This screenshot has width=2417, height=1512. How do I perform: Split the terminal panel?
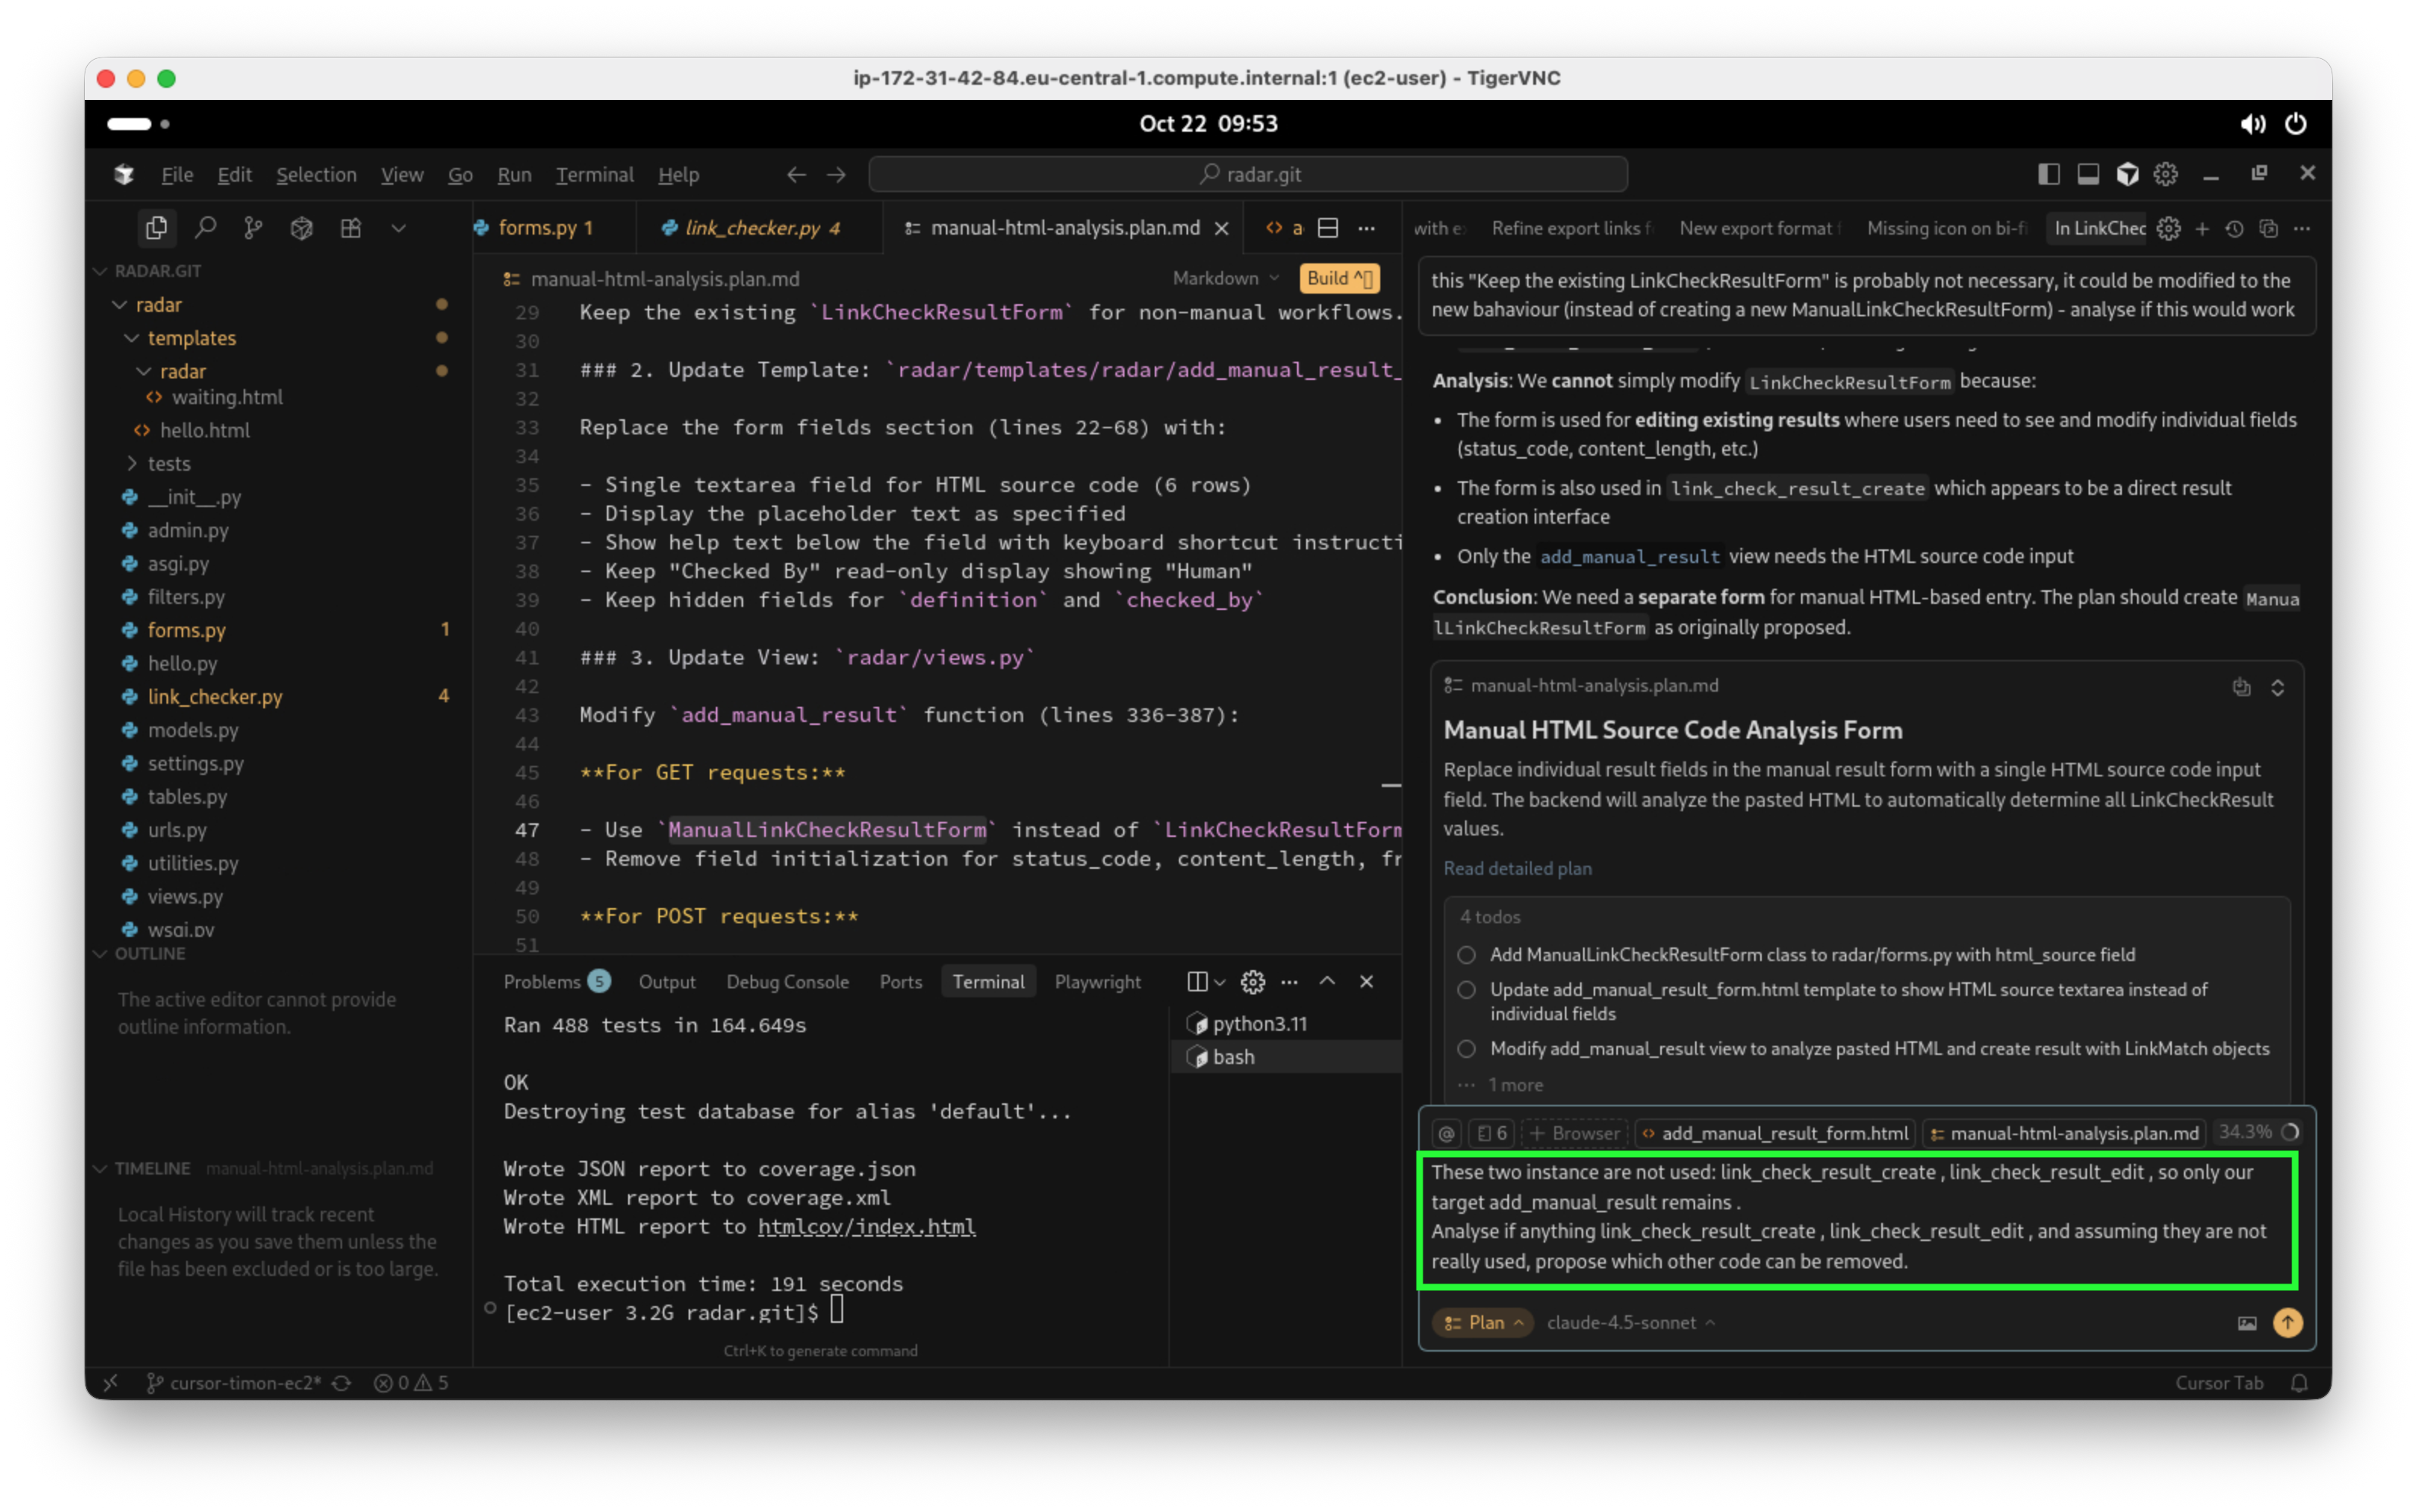(1197, 982)
